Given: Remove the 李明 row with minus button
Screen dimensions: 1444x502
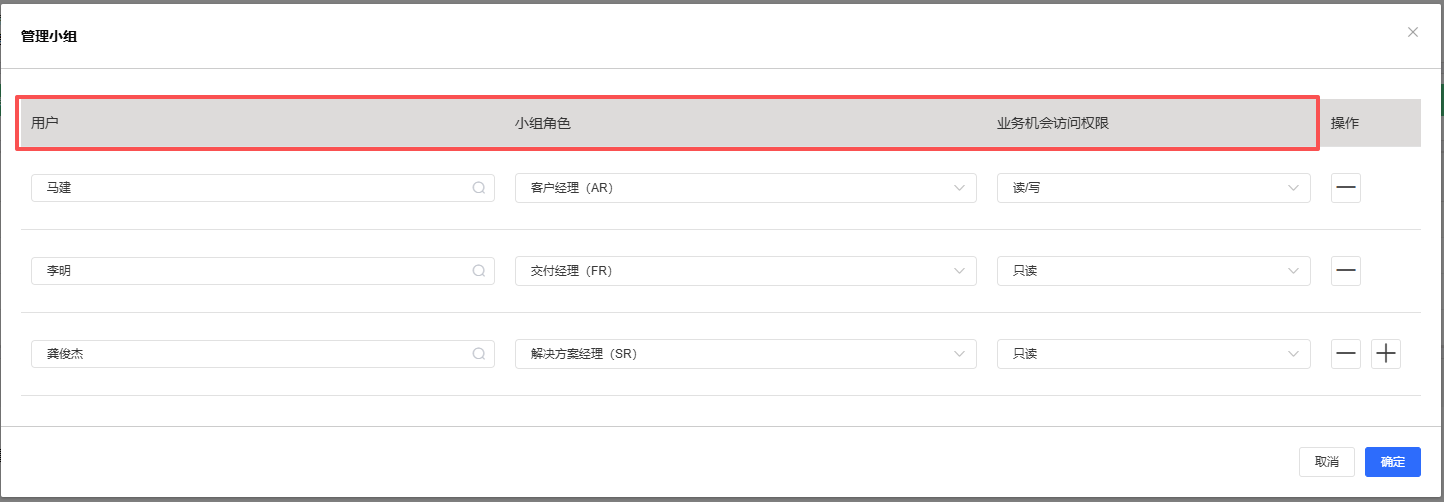Looking at the screenshot, I should coord(1345,271).
